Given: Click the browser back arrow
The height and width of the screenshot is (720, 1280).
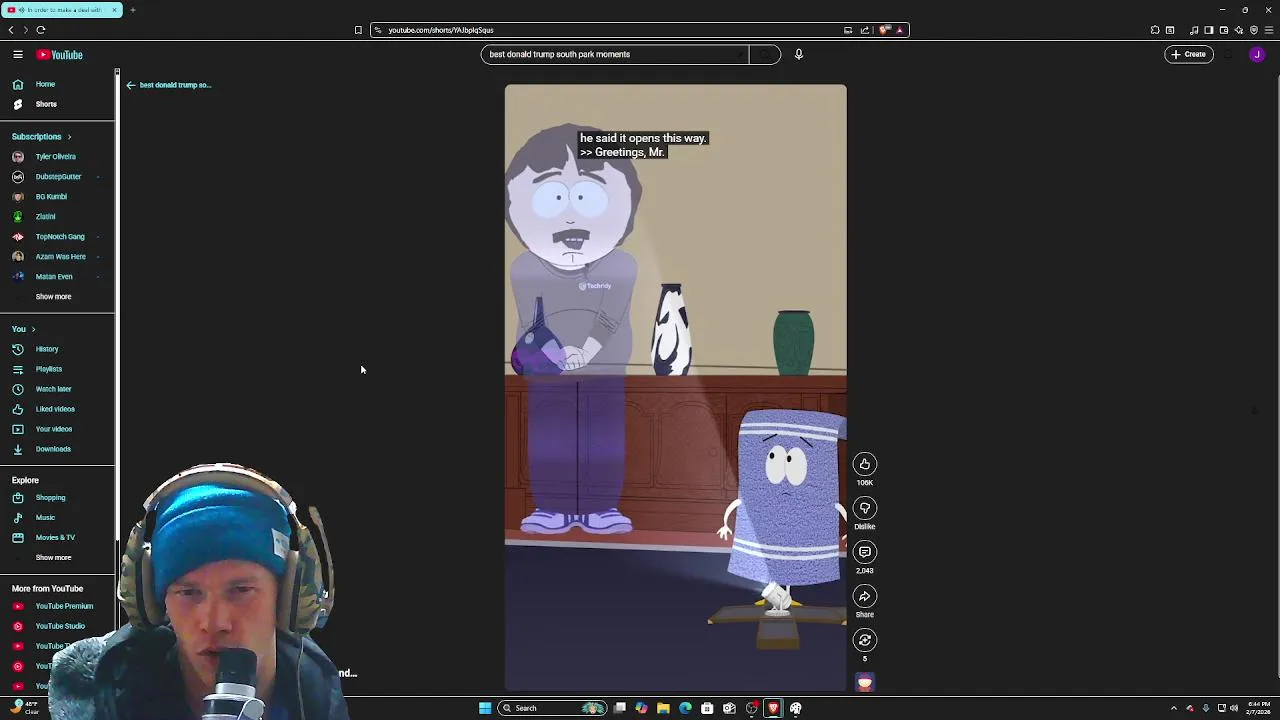Looking at the screenshot, I should point(11,30).
